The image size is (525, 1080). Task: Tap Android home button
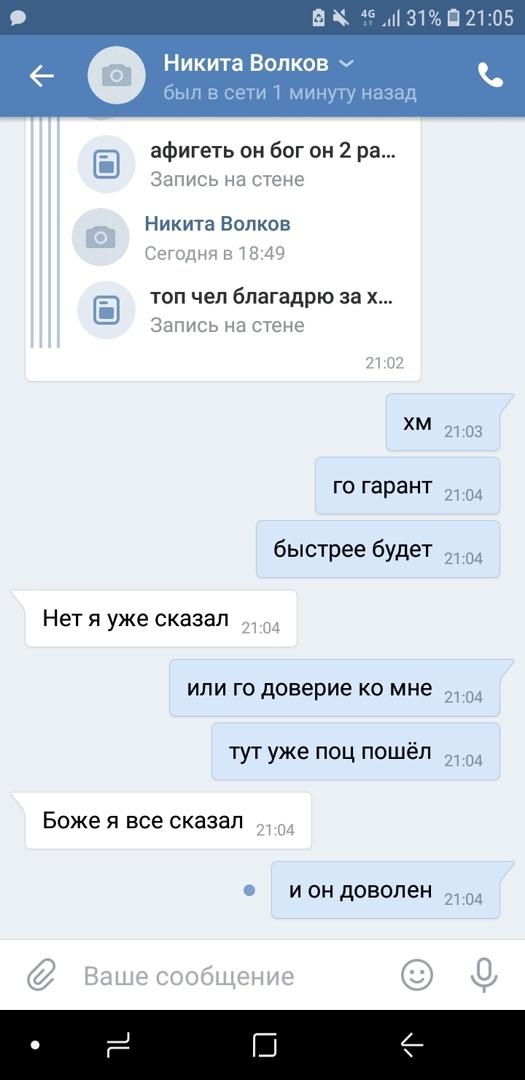point(265,1046)
